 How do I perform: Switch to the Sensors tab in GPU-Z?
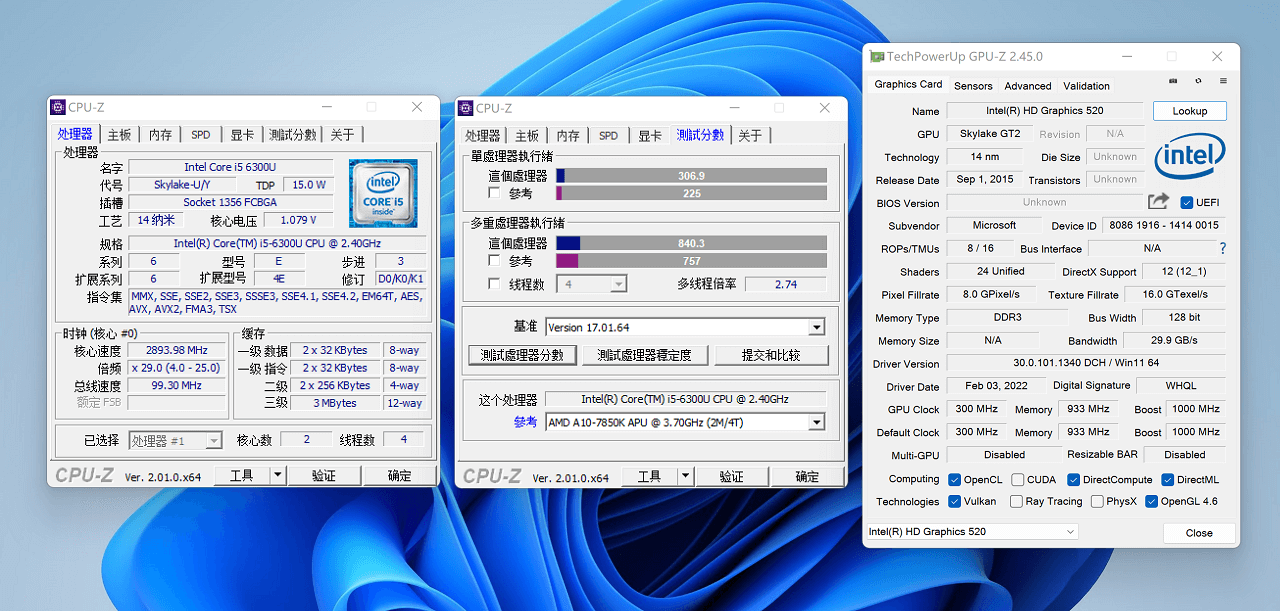pyautogui.click(x=973, y=86)
